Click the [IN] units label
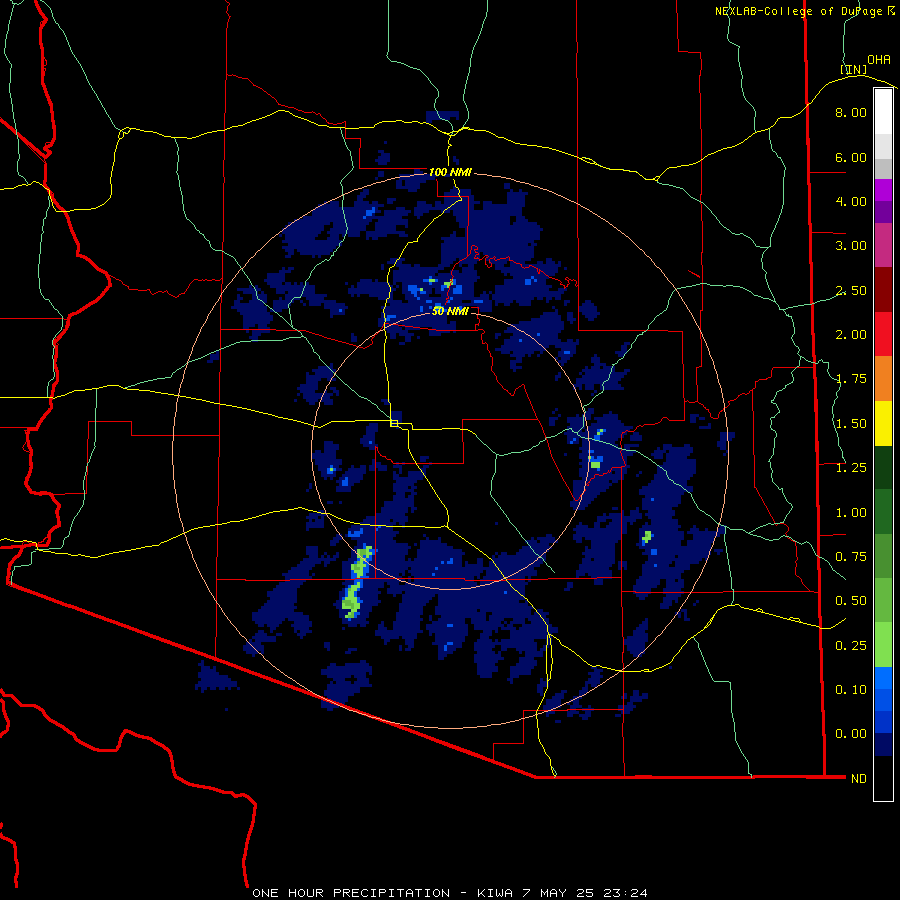 [x=854, y=69]
